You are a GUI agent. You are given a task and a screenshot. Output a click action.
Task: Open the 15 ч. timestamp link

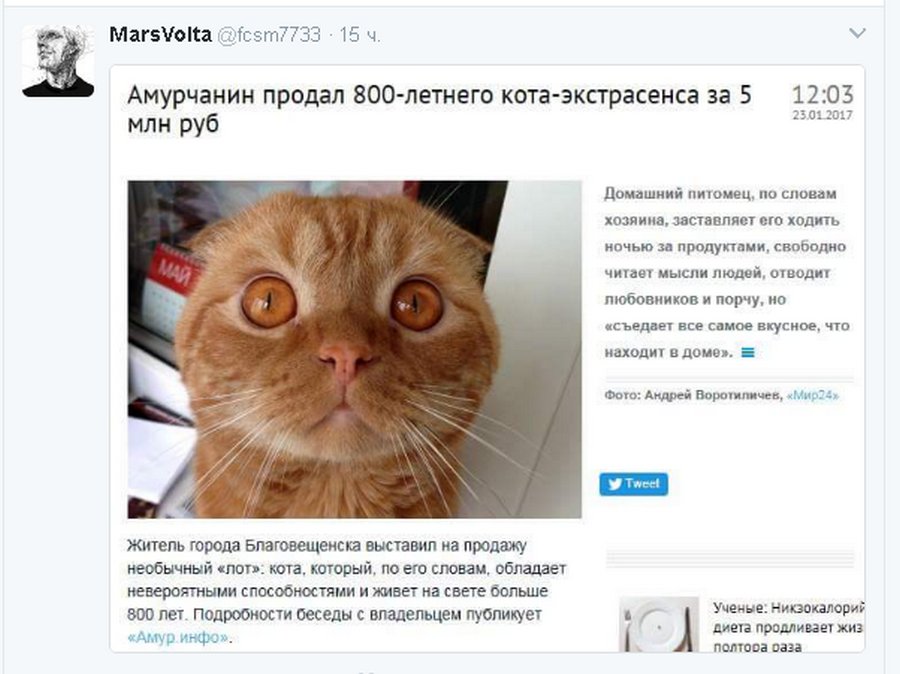(x=359, y=34)
